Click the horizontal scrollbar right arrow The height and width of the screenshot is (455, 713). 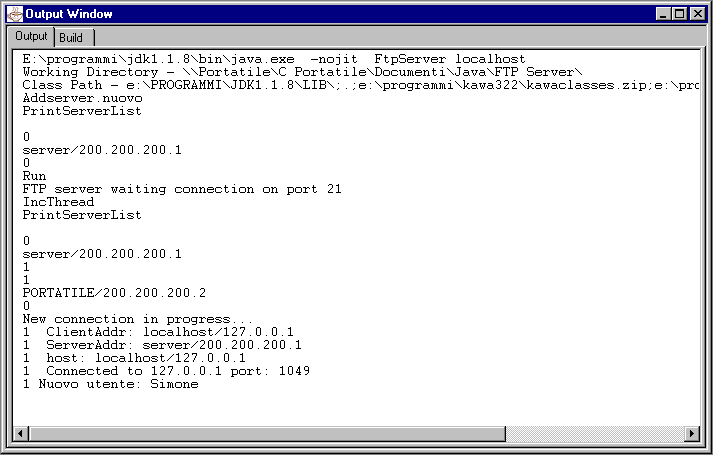click(x=691, y=433)
